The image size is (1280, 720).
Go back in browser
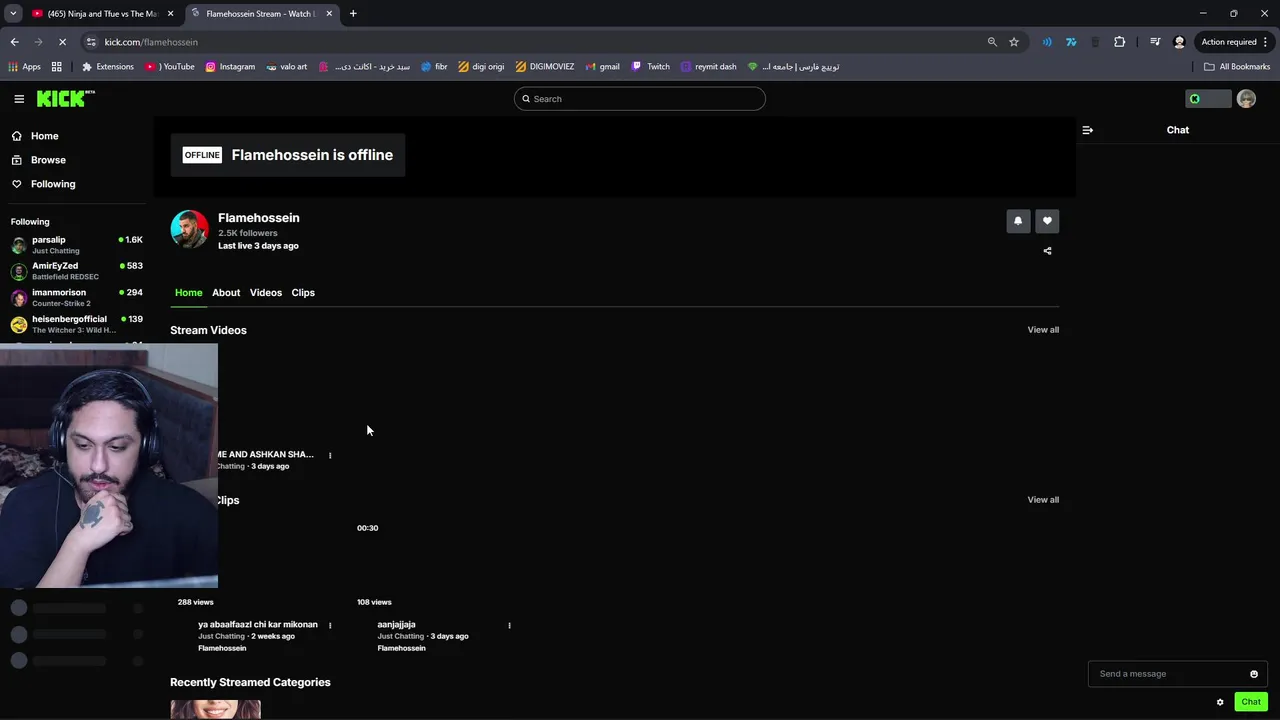click(14, 42)
